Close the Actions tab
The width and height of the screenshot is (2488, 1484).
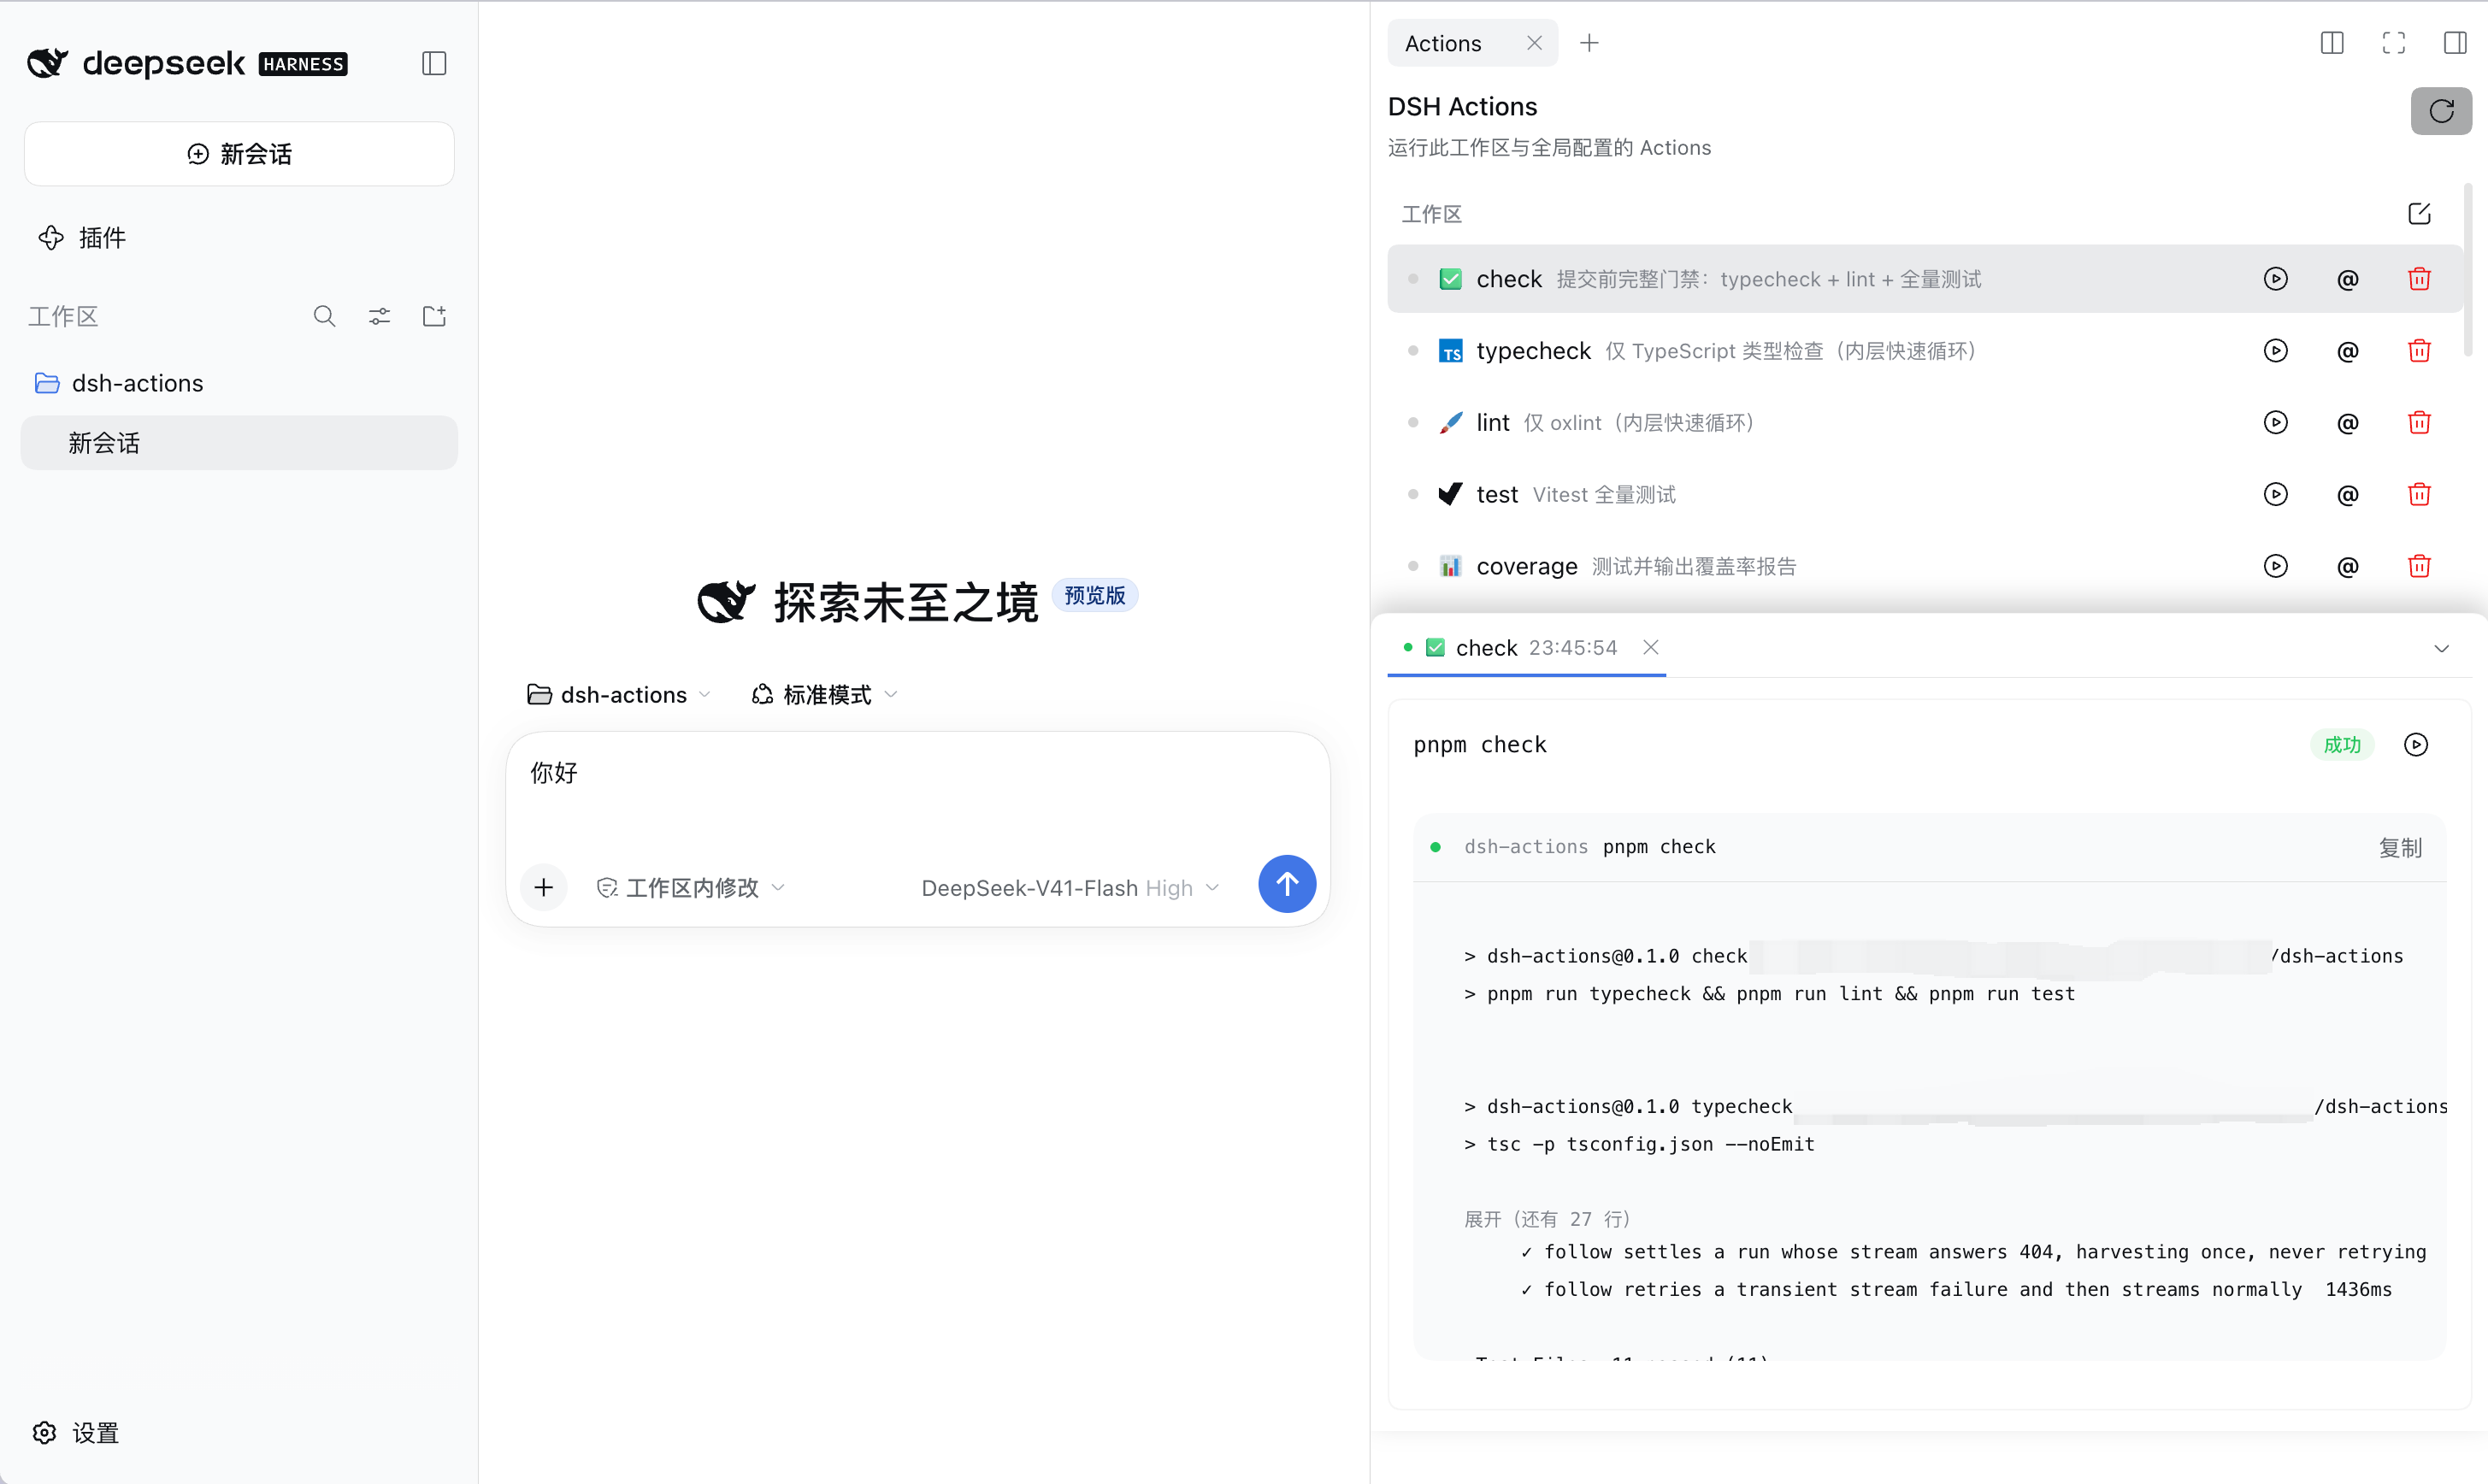[1534, 43]
